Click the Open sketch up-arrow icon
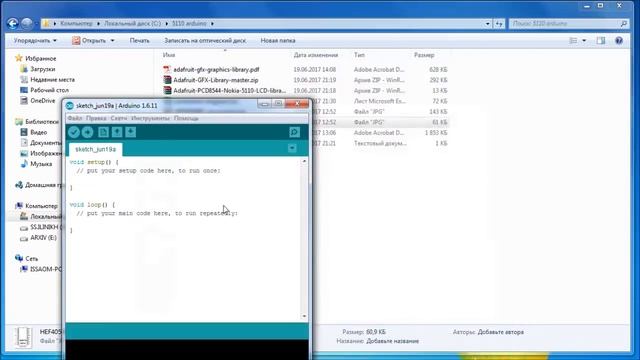This screenshot has width=640, height=360. (117, 132)
